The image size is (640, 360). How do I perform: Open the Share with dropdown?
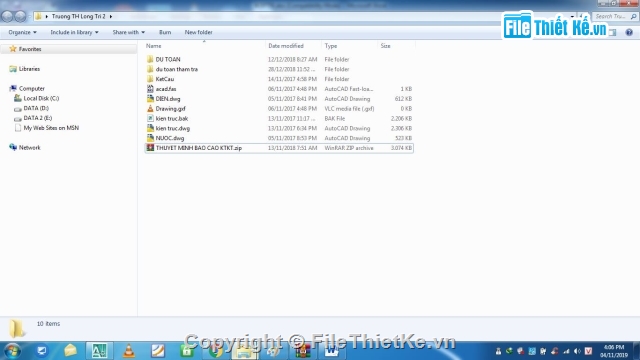tap(129, 32)
